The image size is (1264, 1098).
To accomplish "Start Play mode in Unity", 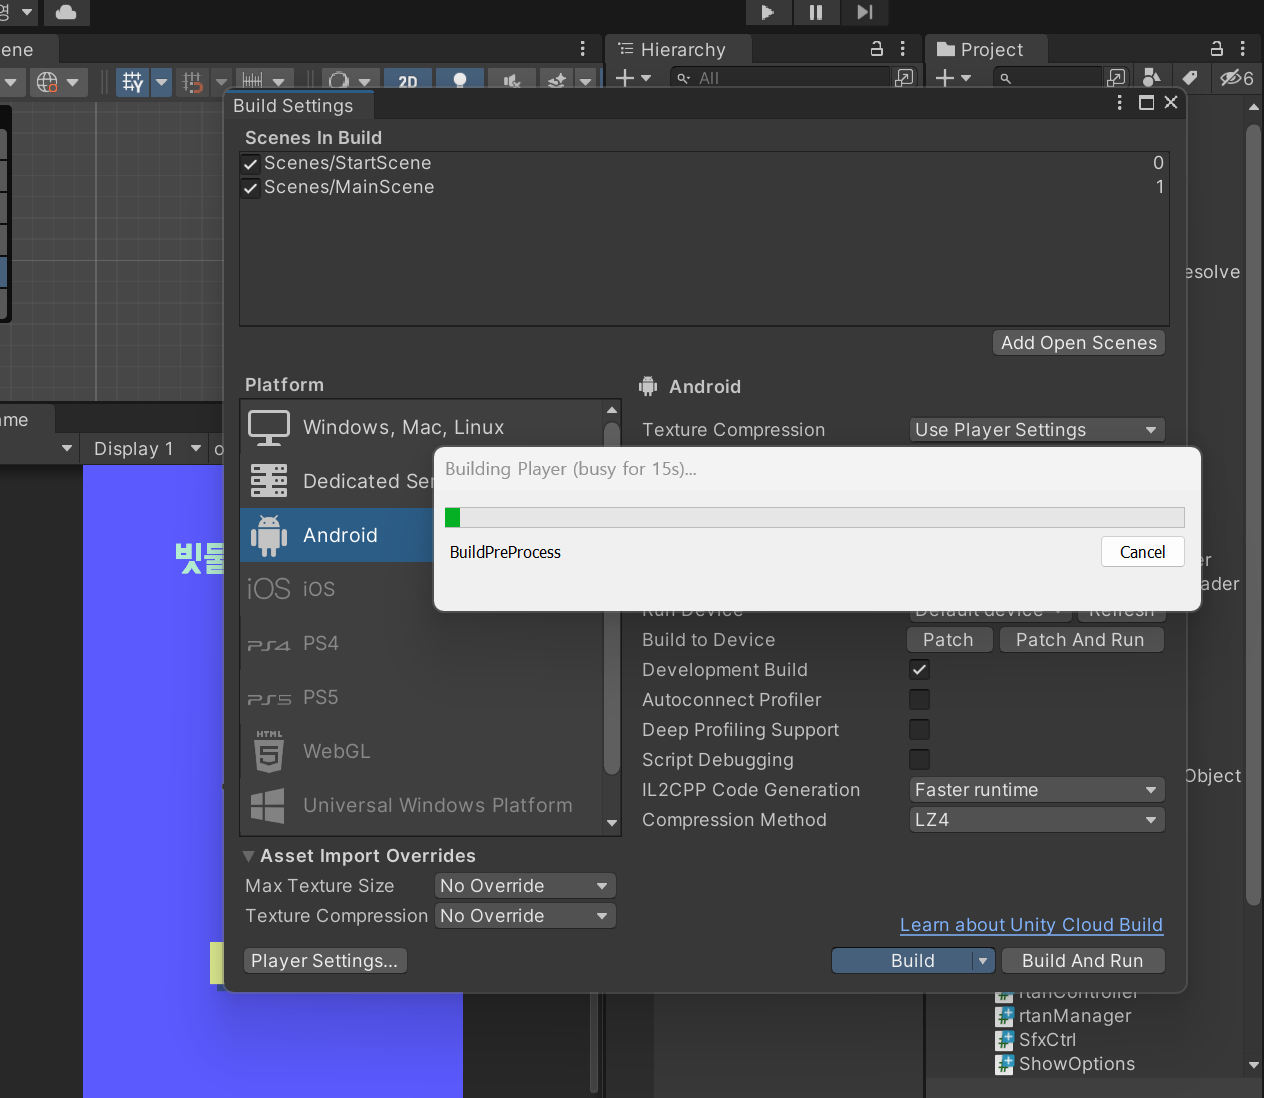I will pos(768,12).
